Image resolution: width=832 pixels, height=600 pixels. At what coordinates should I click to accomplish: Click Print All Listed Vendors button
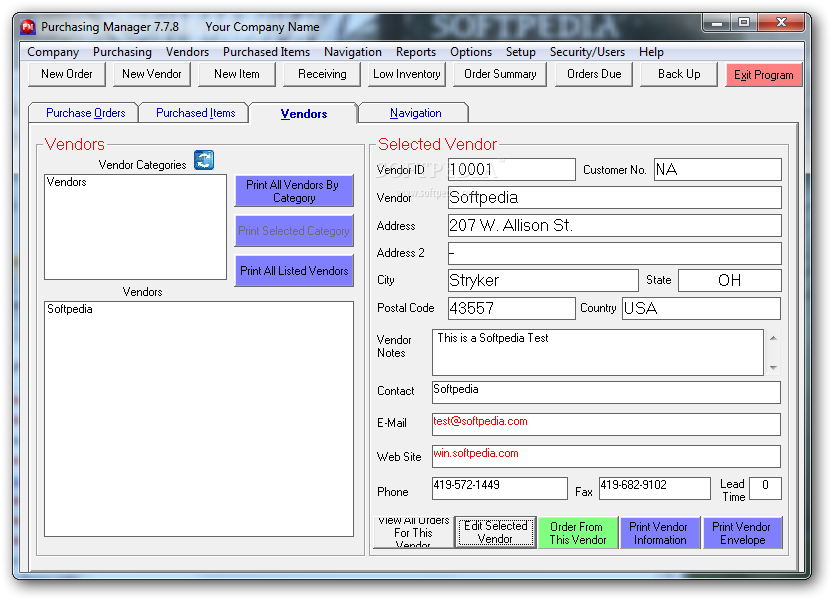(x=294, y=271)
